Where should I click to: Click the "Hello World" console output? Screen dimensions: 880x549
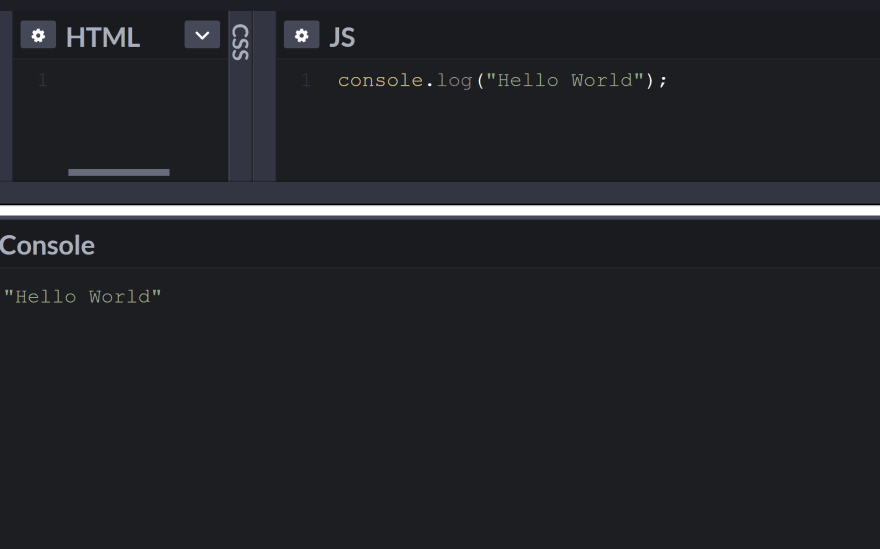[x=82, y=296]
